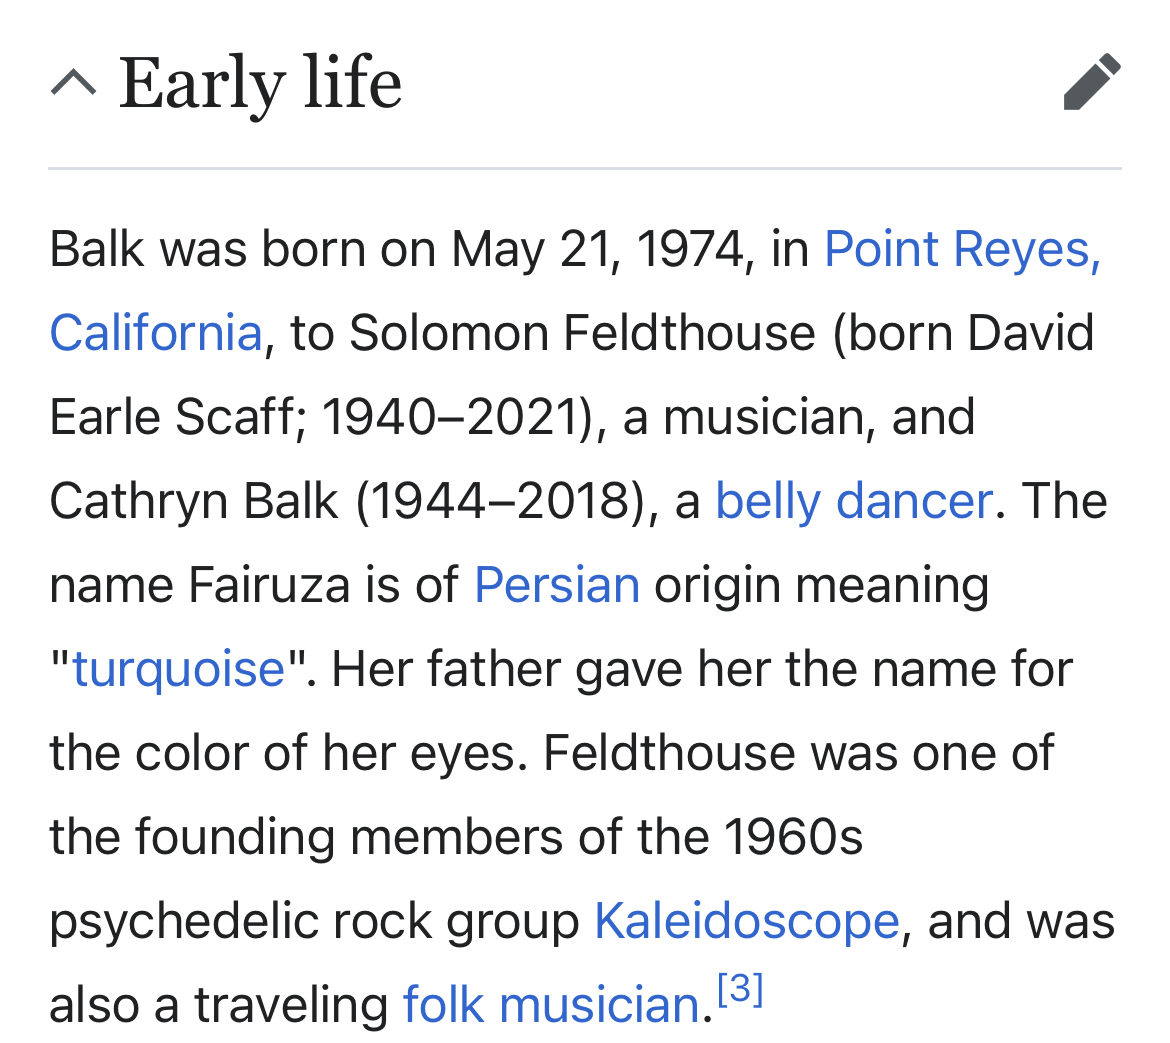Open the Point Reyes link

pos(962,249)
